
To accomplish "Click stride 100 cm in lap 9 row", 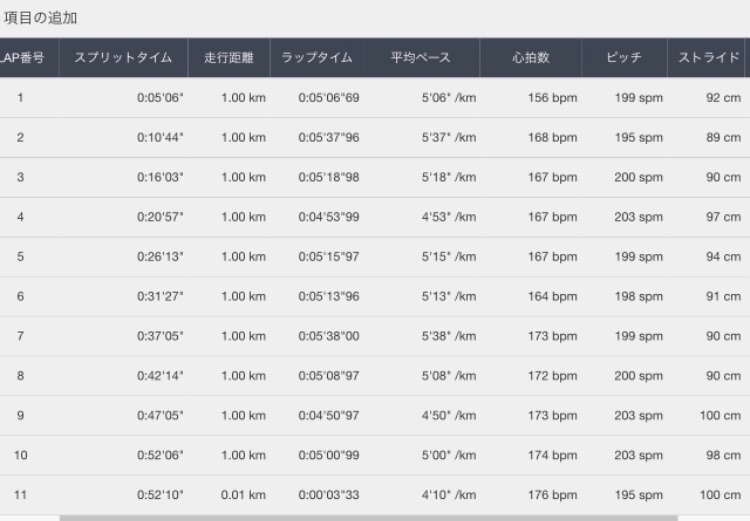I will (x=720, y=415).
